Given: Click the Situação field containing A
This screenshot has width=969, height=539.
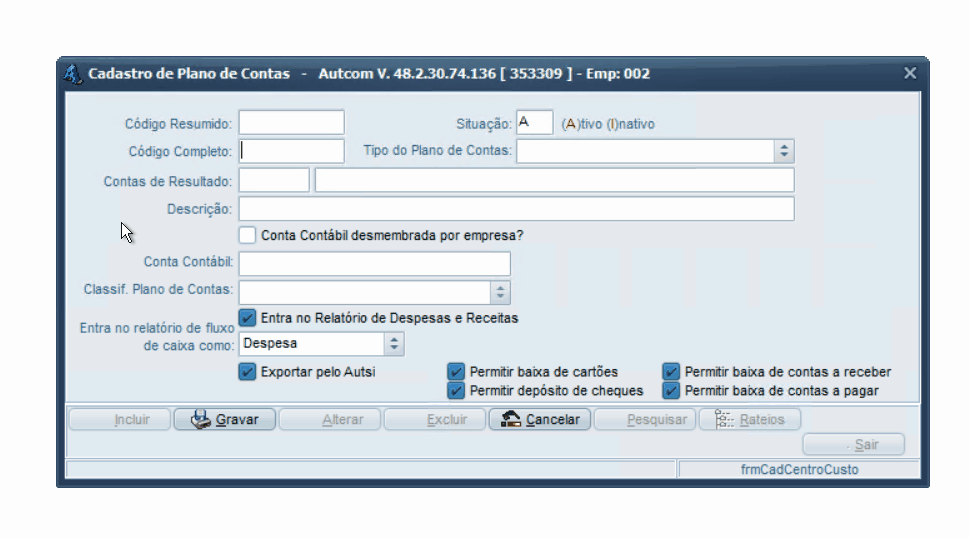Looking at the screenshot, I should (535, 122).
